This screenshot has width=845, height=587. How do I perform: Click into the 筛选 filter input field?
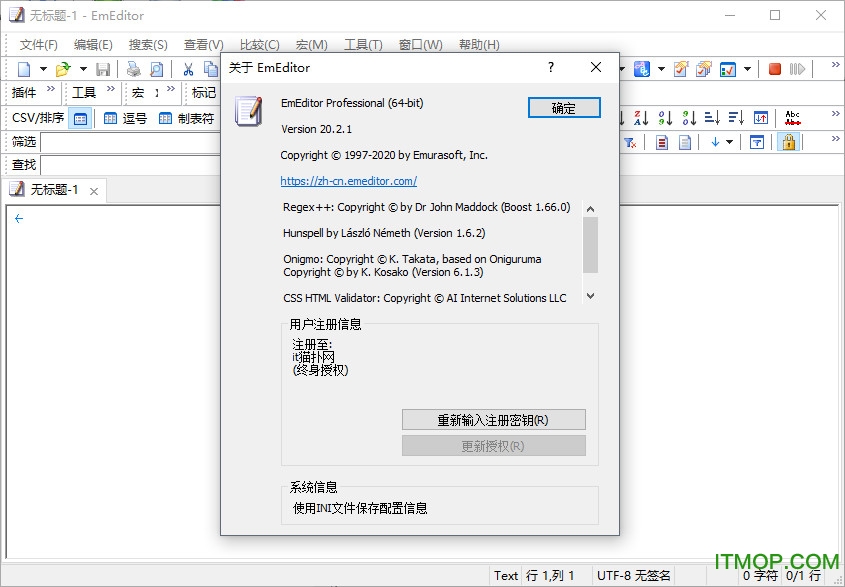[x=131, y=142]
